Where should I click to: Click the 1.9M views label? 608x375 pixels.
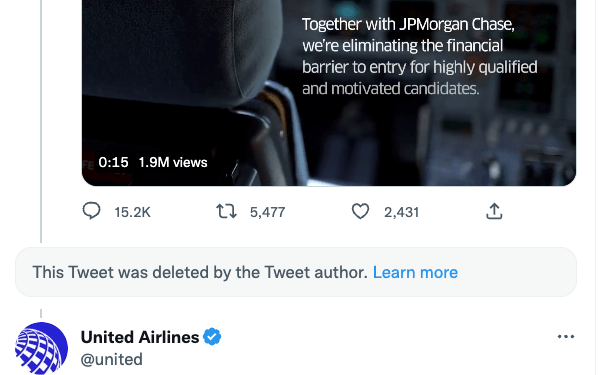(x=173, y=162)
